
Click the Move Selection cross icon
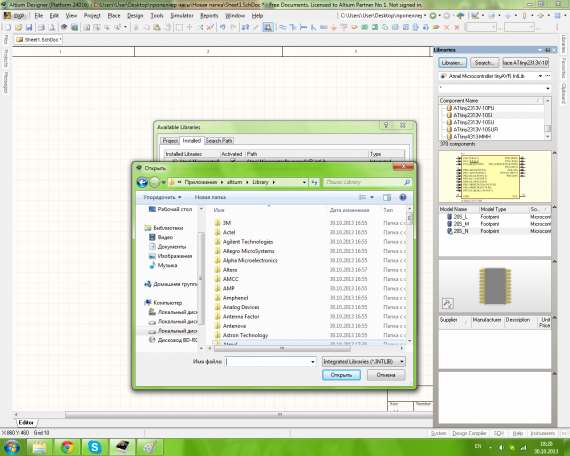[x=189, y=27]
